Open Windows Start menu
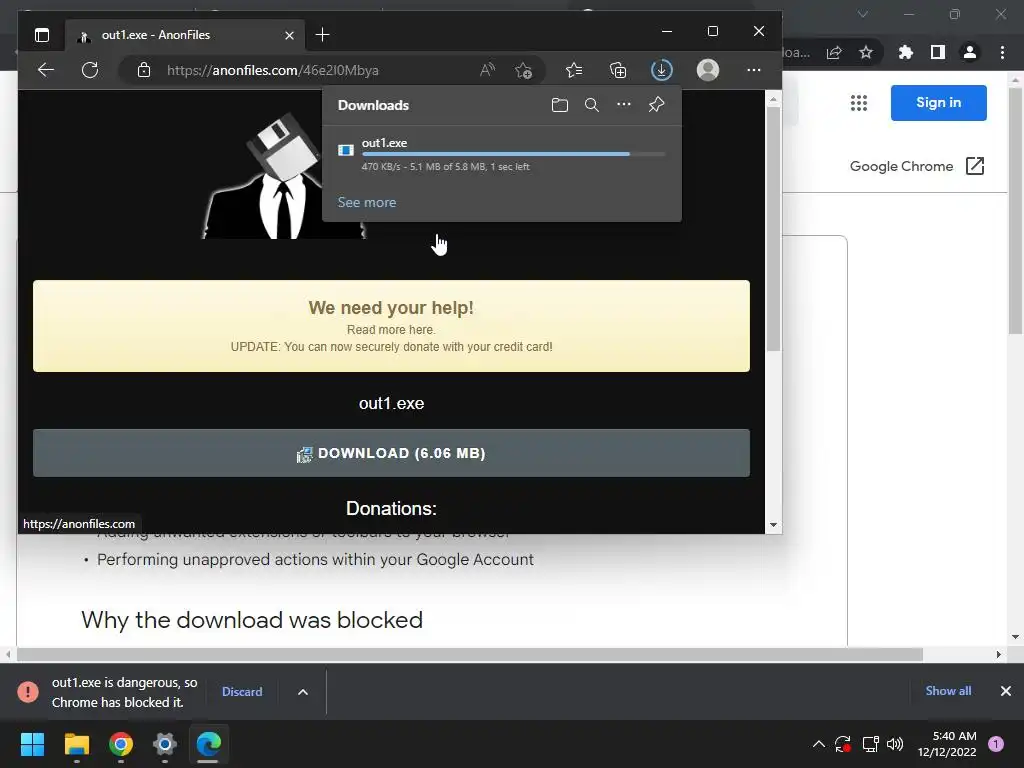The height and width of the screenshot is (768, 1024). pos(32,744)
